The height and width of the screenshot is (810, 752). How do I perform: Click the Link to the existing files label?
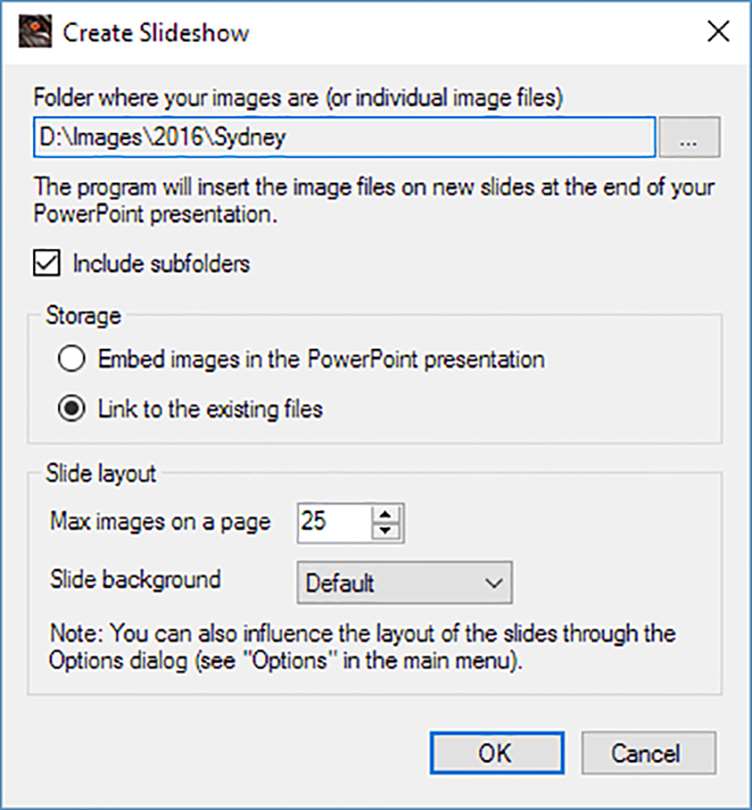[210, 409]
